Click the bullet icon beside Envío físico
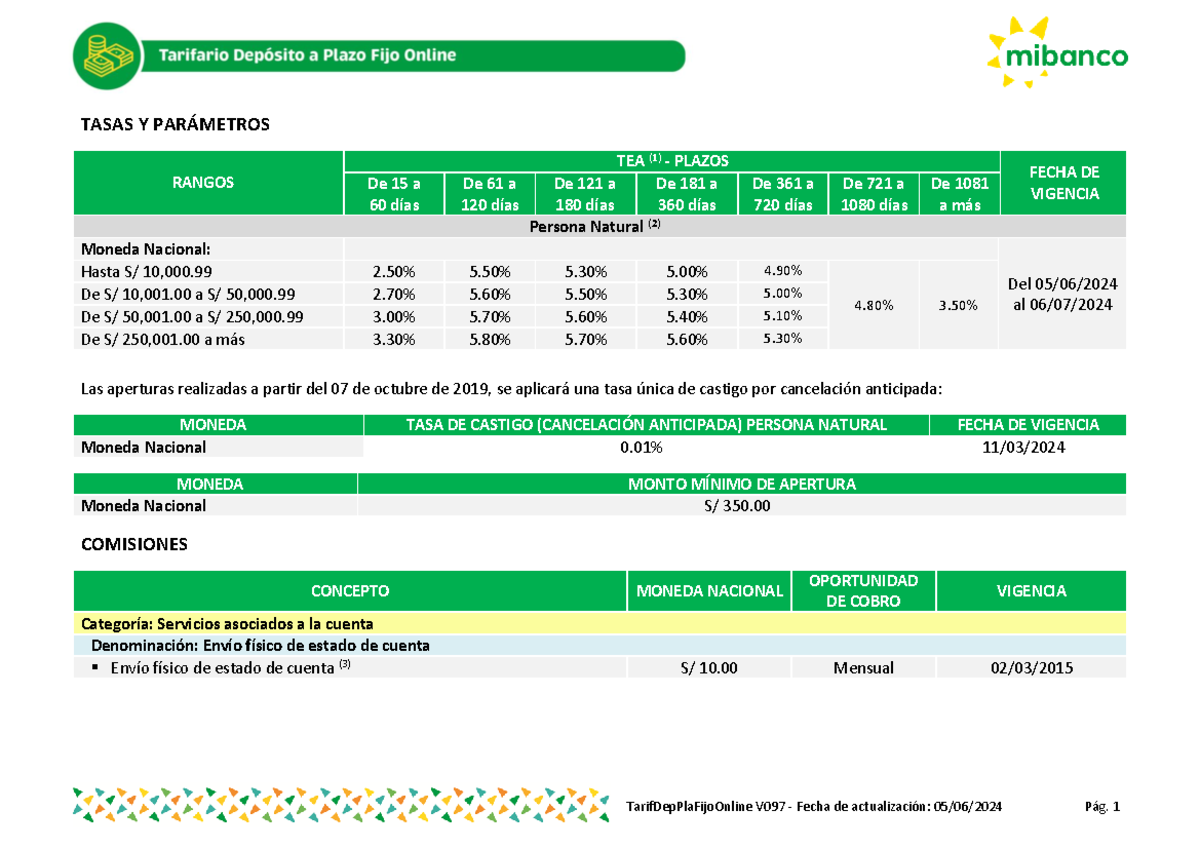This screenshot has width=1200, height=849. coord(97,667)
